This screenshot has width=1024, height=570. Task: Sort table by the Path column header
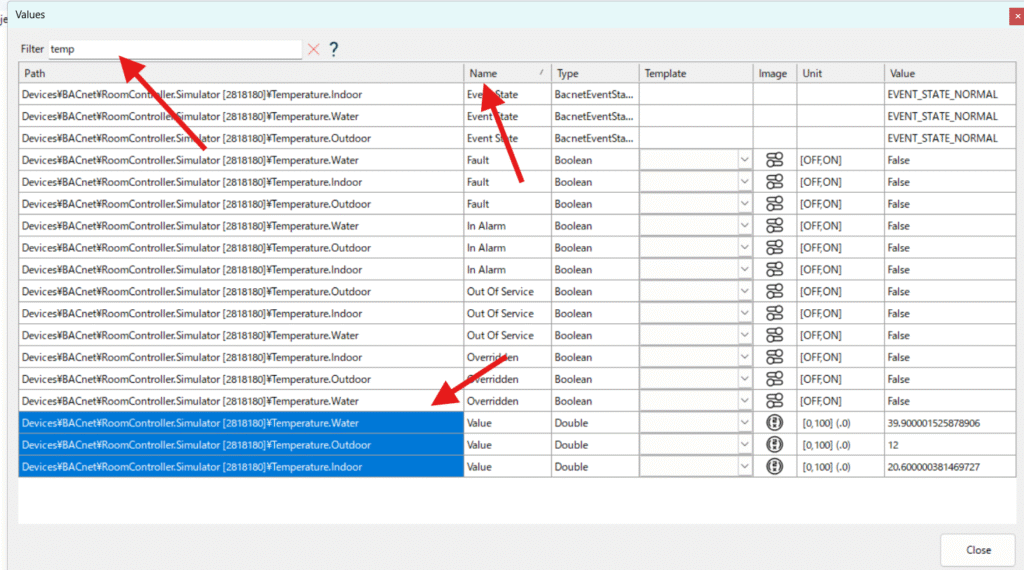(x=241, y=73)
